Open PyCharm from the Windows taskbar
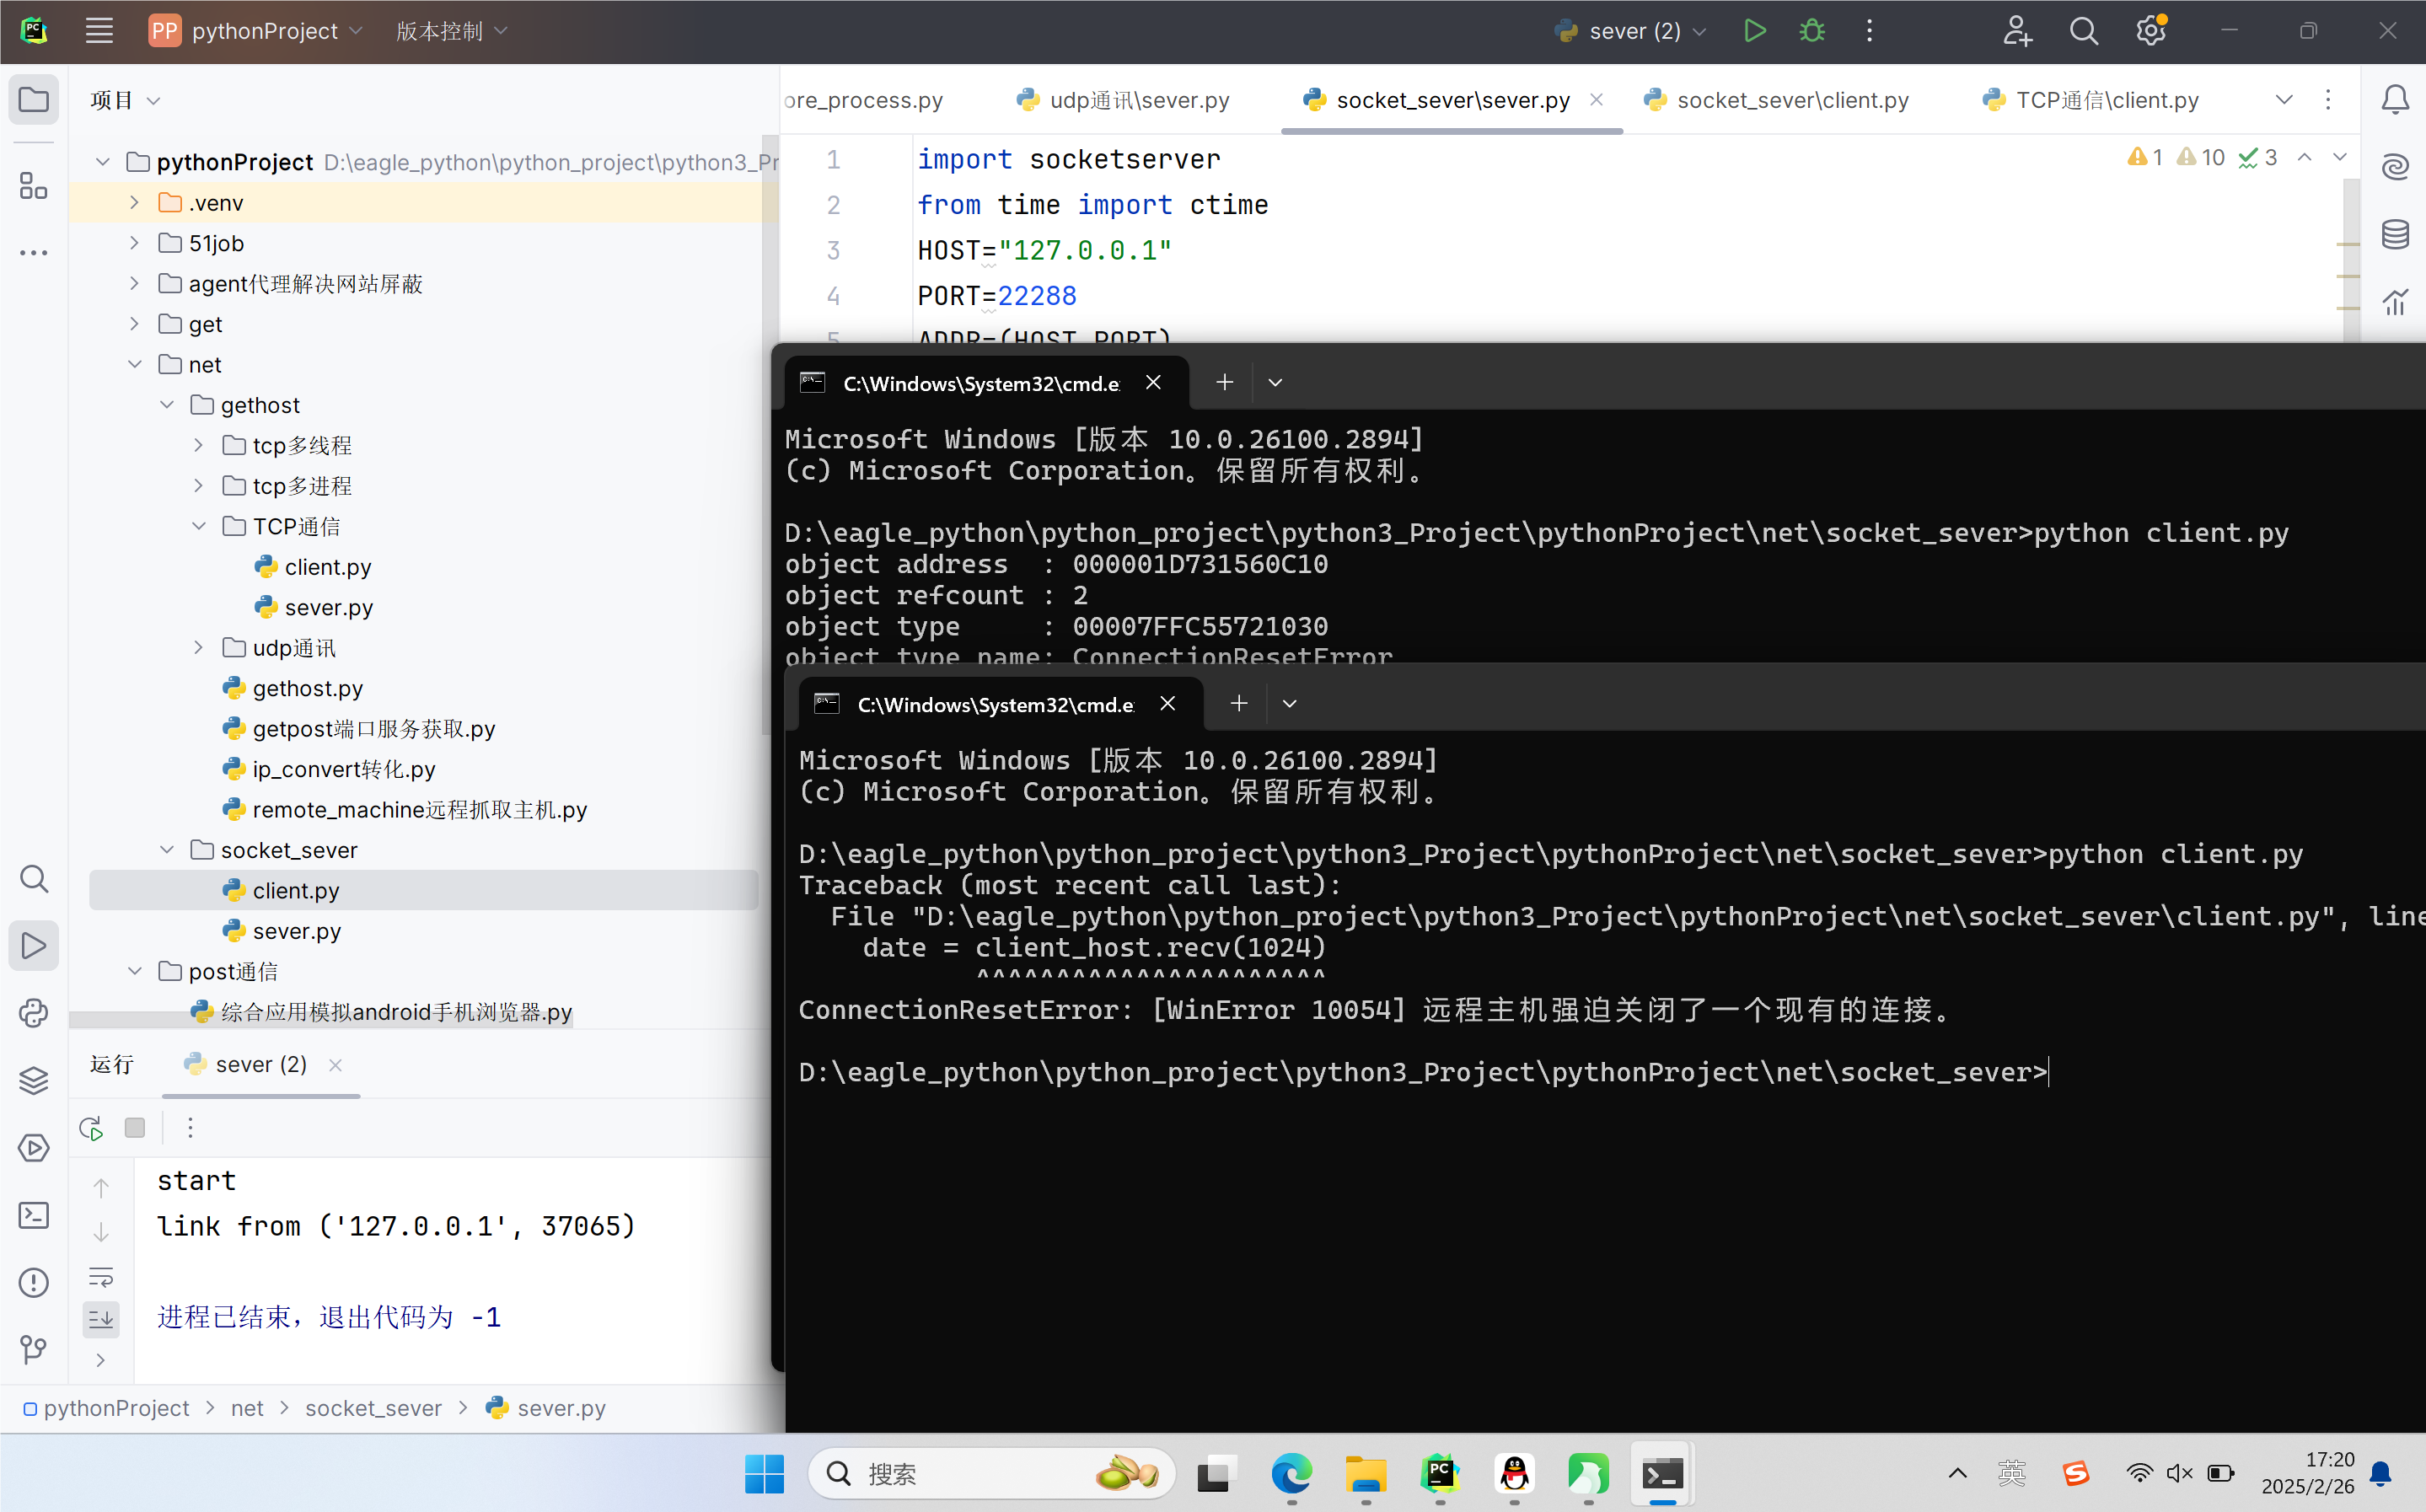This screenshot has width=2426, height=1512. [x=1439, y=1474]
